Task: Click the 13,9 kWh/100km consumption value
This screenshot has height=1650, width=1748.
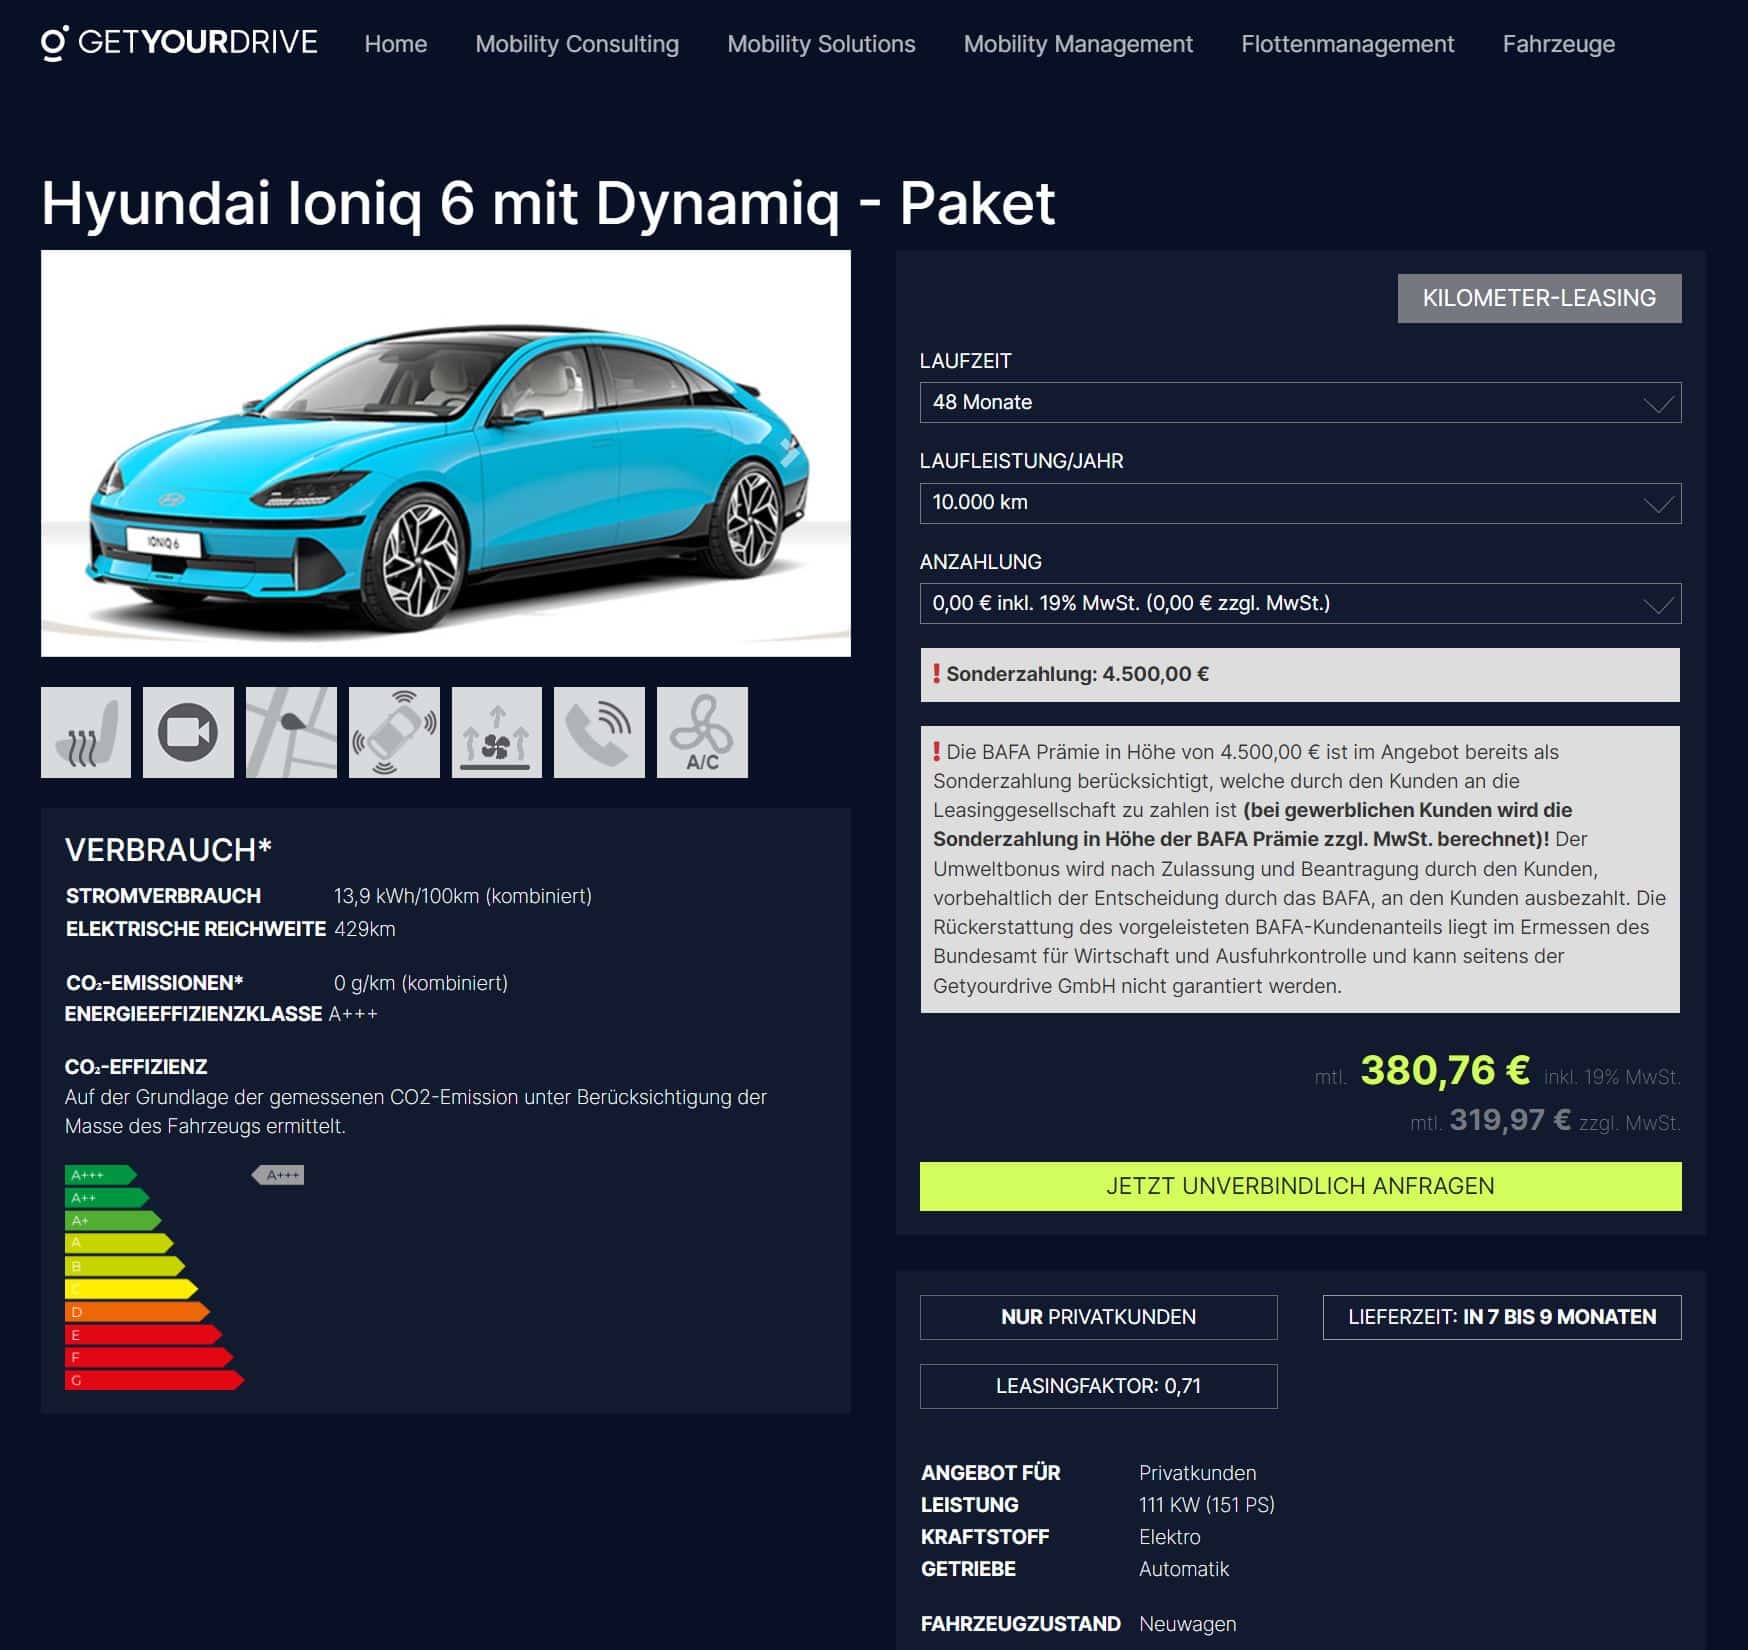Action: pos(463,896)
